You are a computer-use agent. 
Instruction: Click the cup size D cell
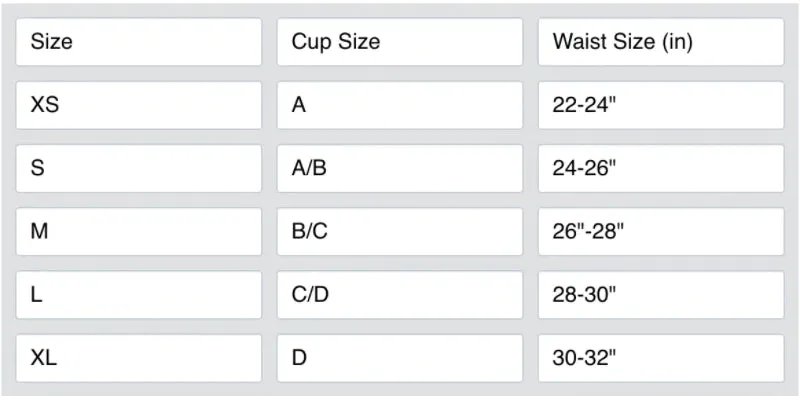click(x=399, y=358)
